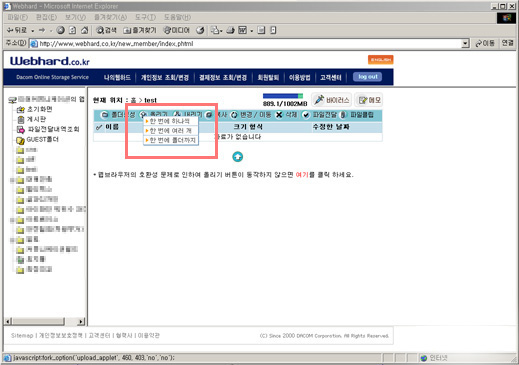Toggle the select-all checkmark beside 이름
Screen dimensions: 519x365
[99, 127]
